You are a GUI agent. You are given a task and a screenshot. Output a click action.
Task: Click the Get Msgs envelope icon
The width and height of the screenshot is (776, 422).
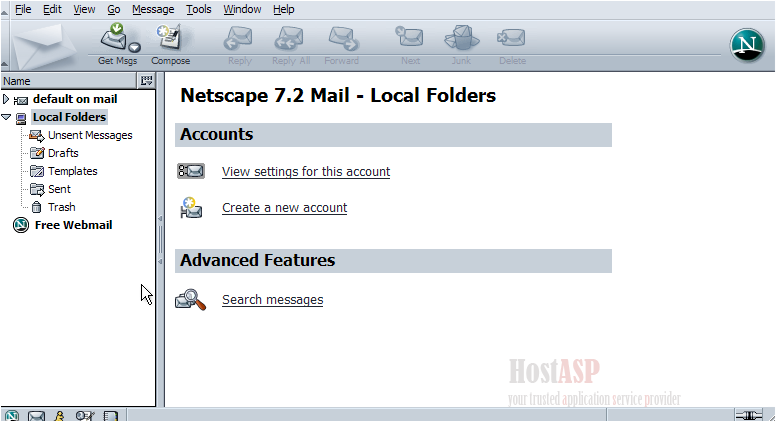[x=114, y=38]
